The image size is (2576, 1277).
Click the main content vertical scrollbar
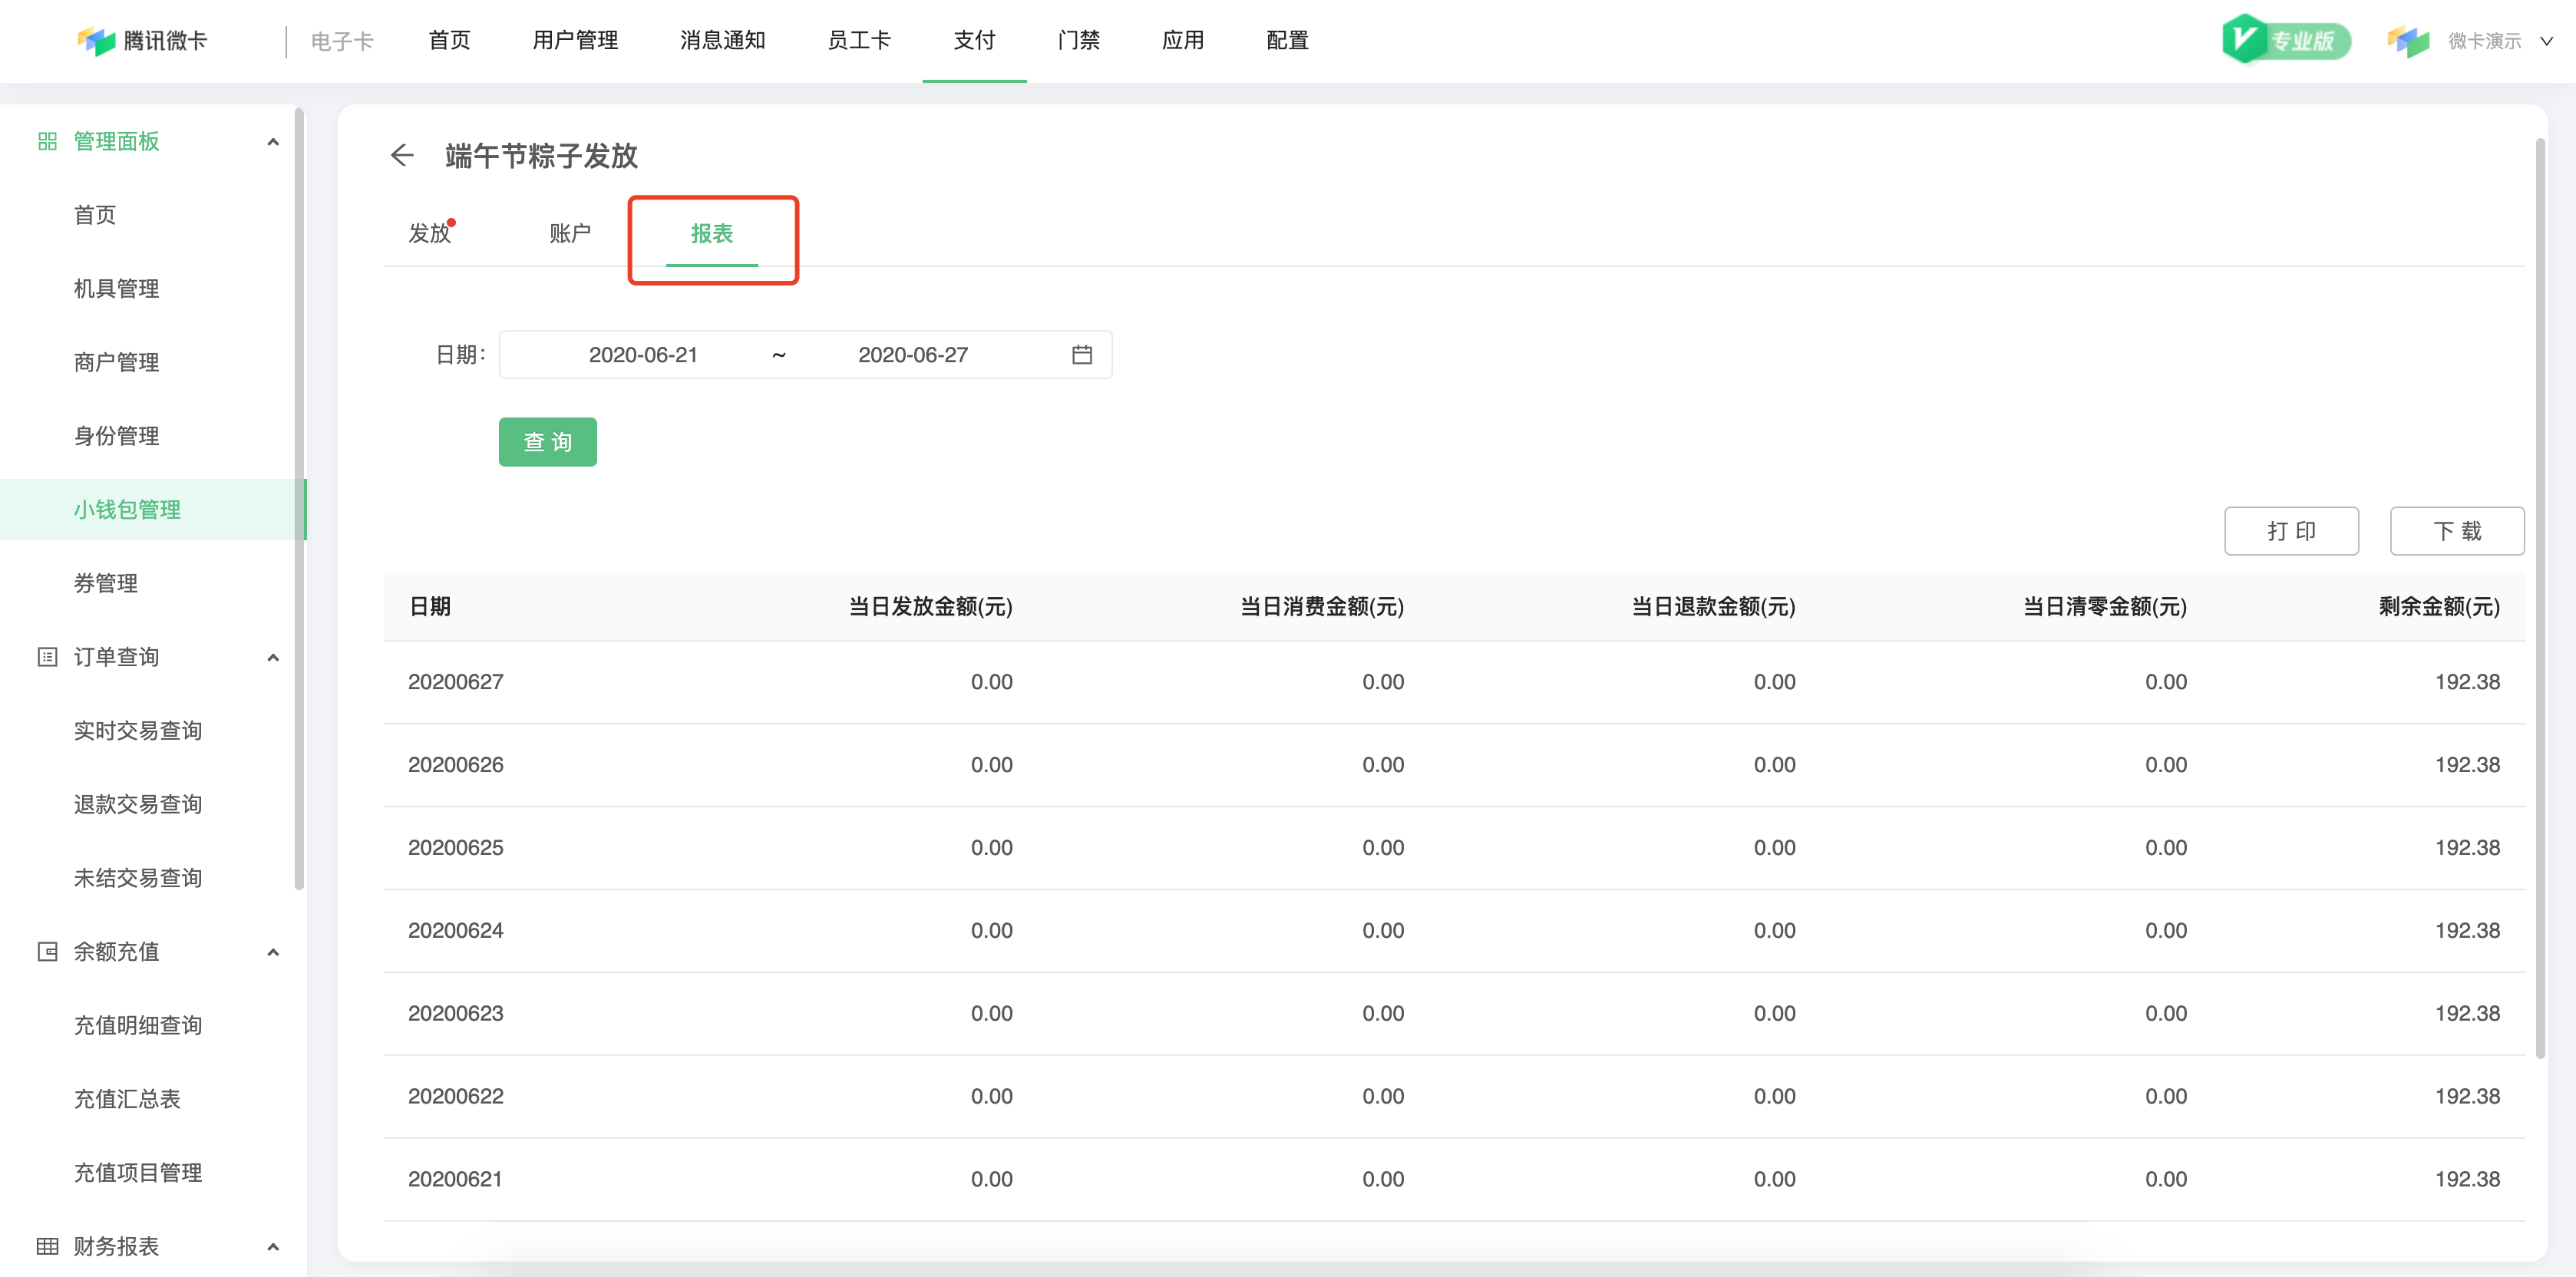click(2540, 598)
